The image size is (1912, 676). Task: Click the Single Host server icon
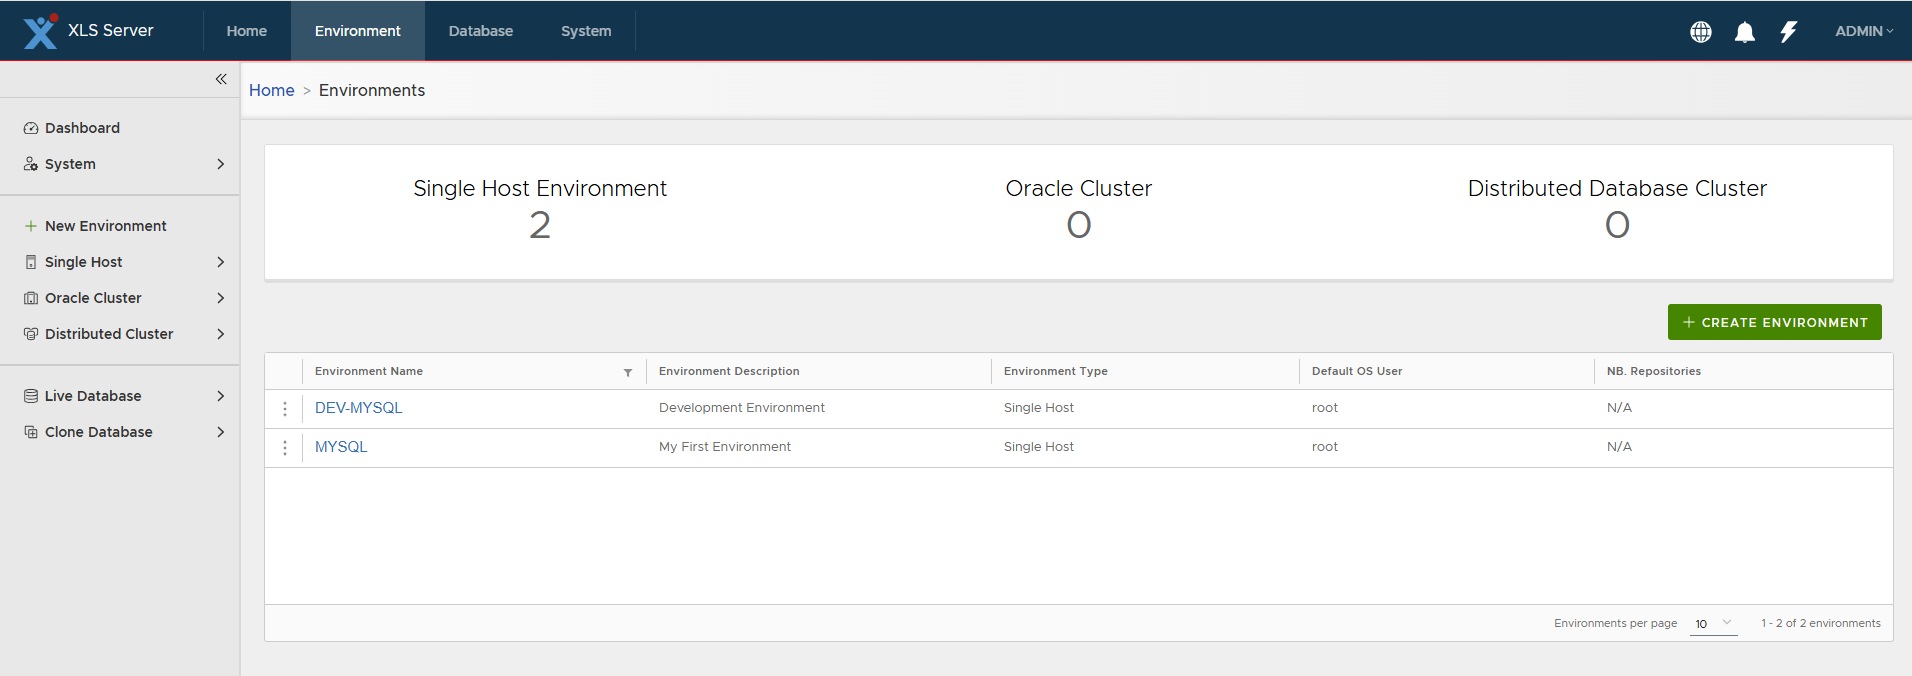pyautogui.click(x=31, y=262)
